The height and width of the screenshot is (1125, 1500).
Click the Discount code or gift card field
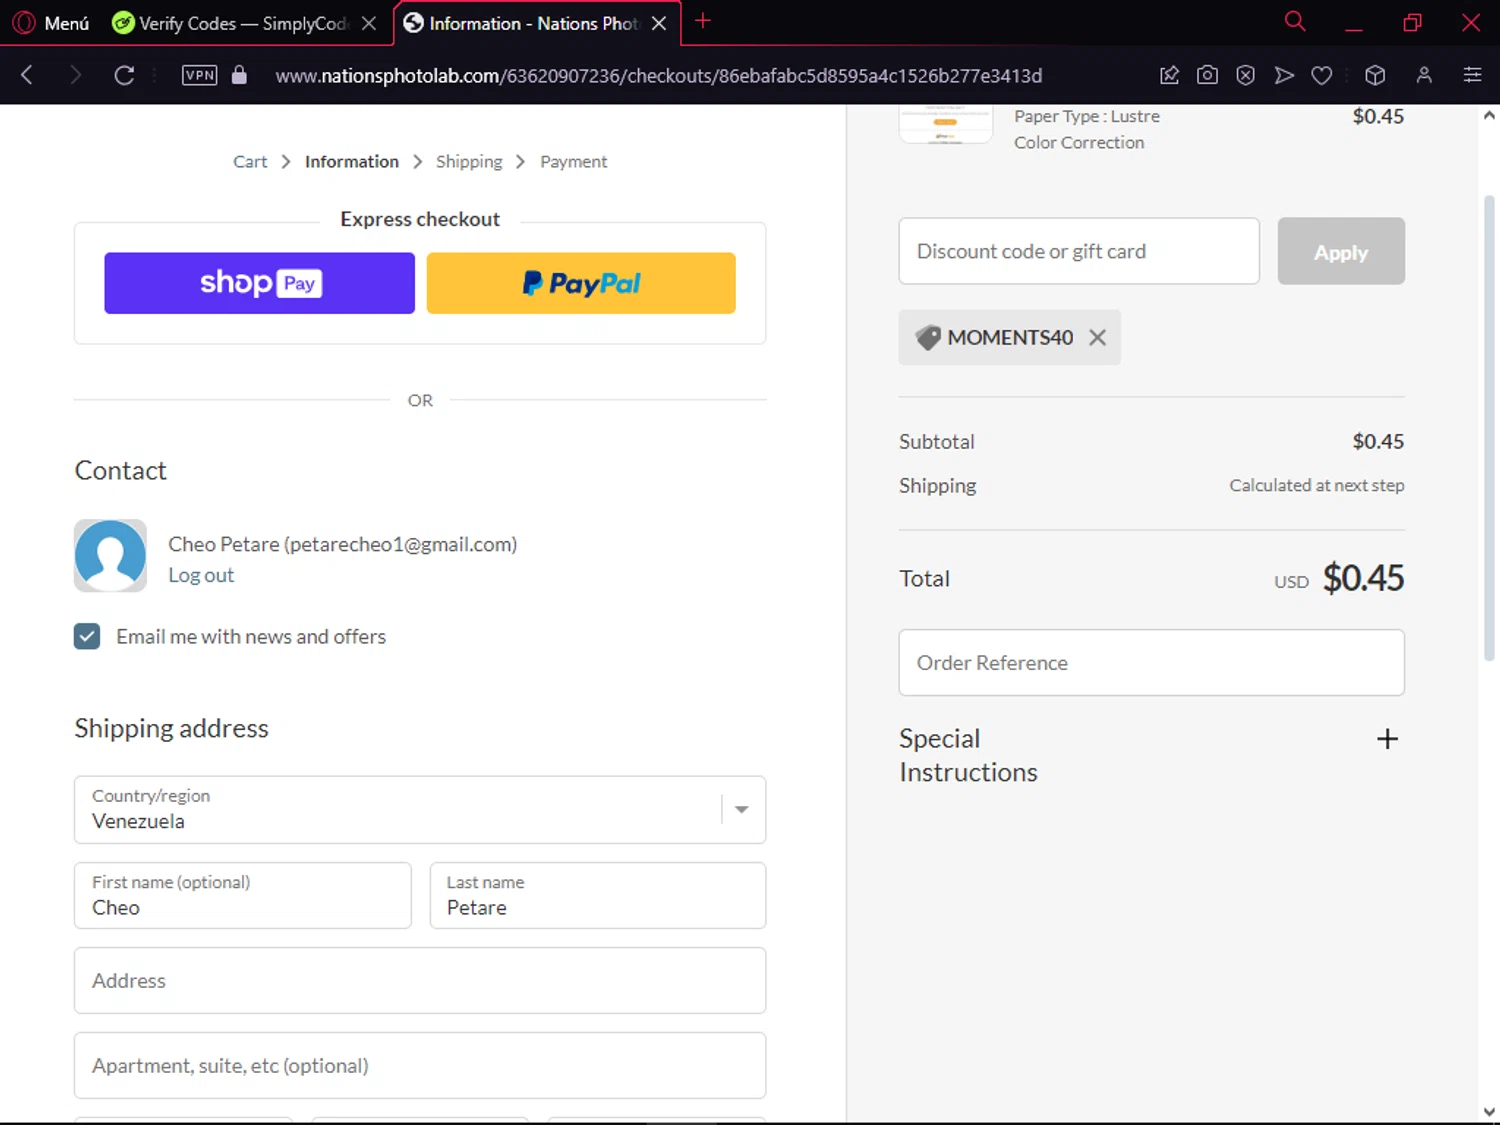pos(1079,251)
